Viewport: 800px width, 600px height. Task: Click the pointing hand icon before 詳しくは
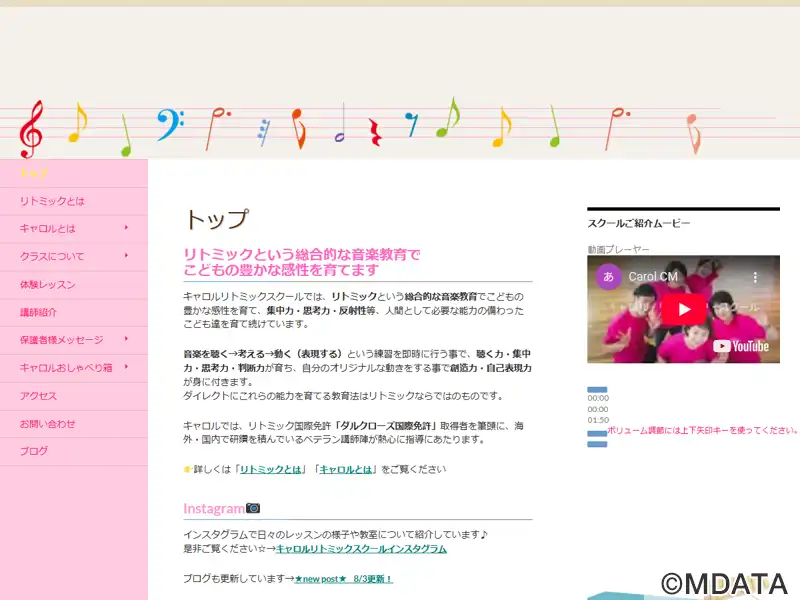tap(188, 469)
